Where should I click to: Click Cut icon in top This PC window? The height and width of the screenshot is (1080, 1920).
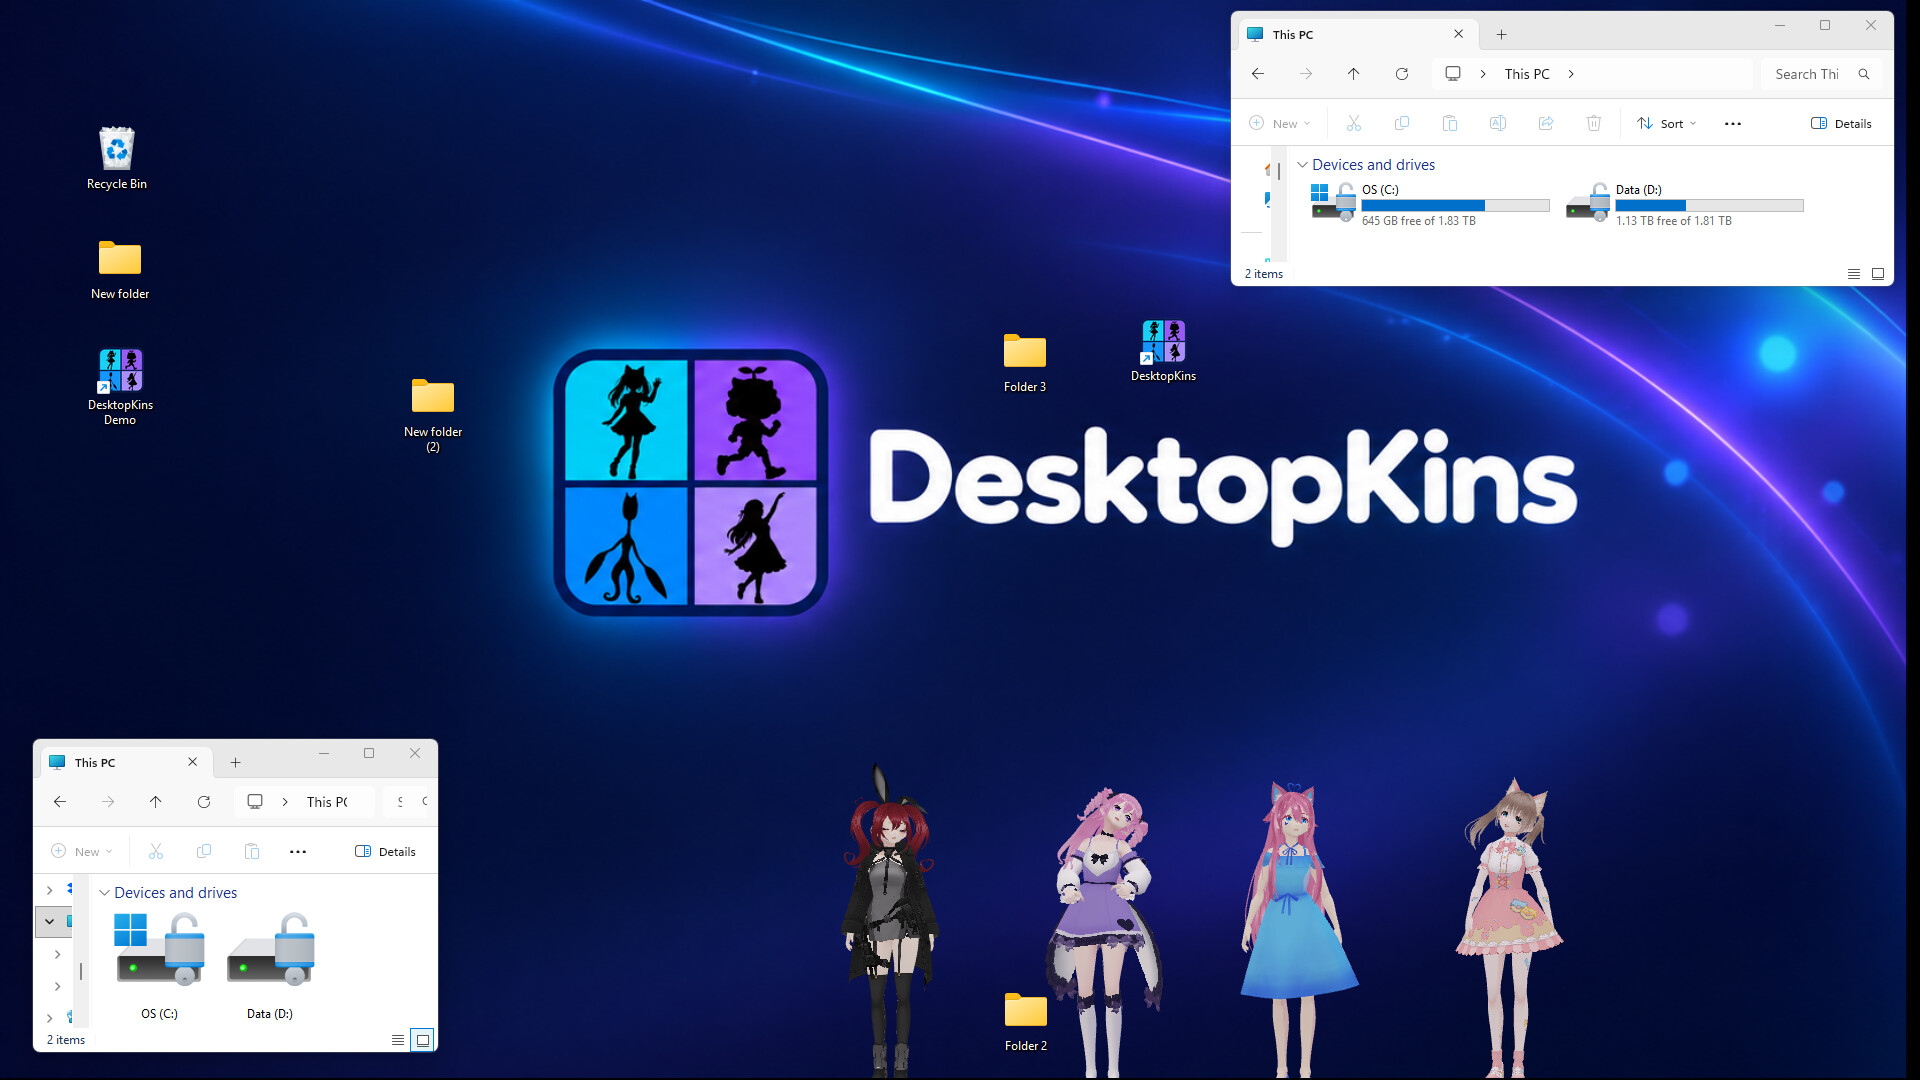(1354, 123)
